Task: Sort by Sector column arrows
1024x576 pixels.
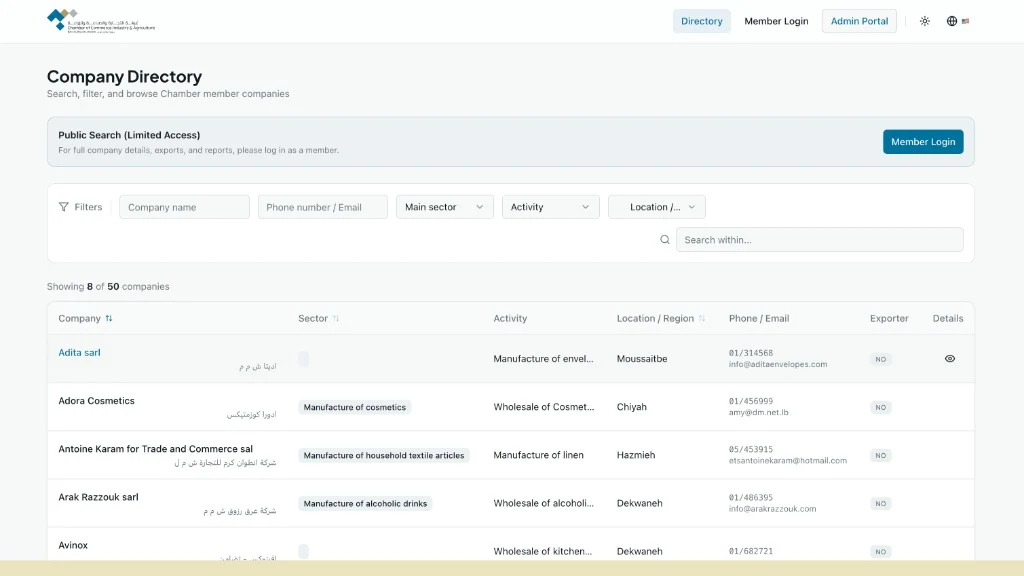Action: [x=336, y=319]
